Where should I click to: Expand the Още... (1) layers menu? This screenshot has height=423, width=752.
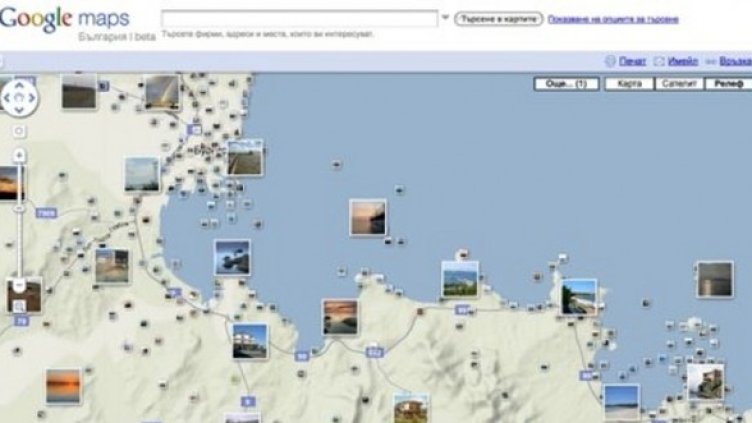point(566,85)
